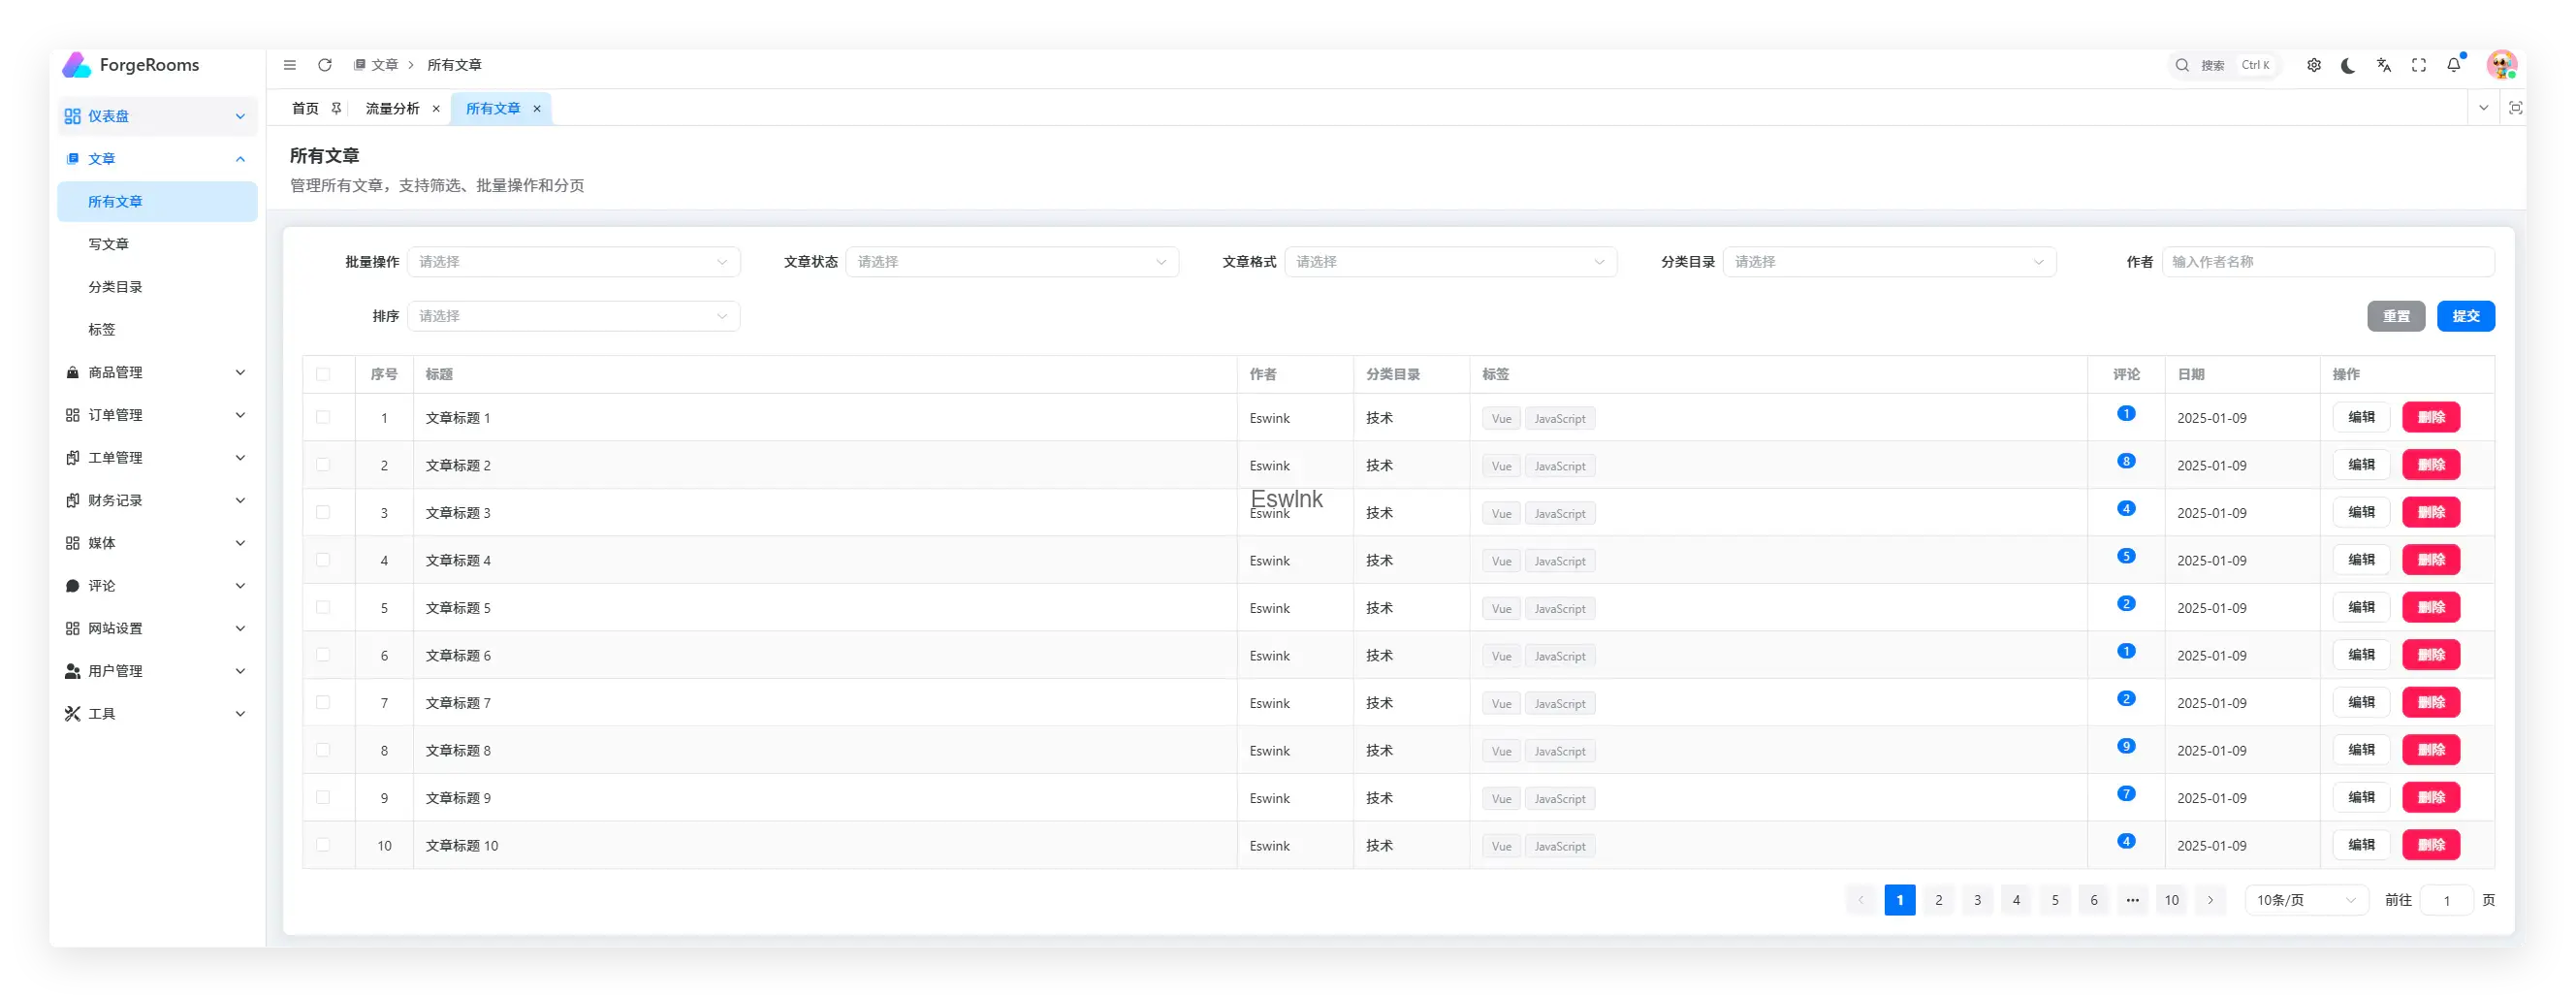The image size is (2576, 997).
Task: Delete 文章标题 3 using its 删除 button
Action: click(x=2430, y=512)
